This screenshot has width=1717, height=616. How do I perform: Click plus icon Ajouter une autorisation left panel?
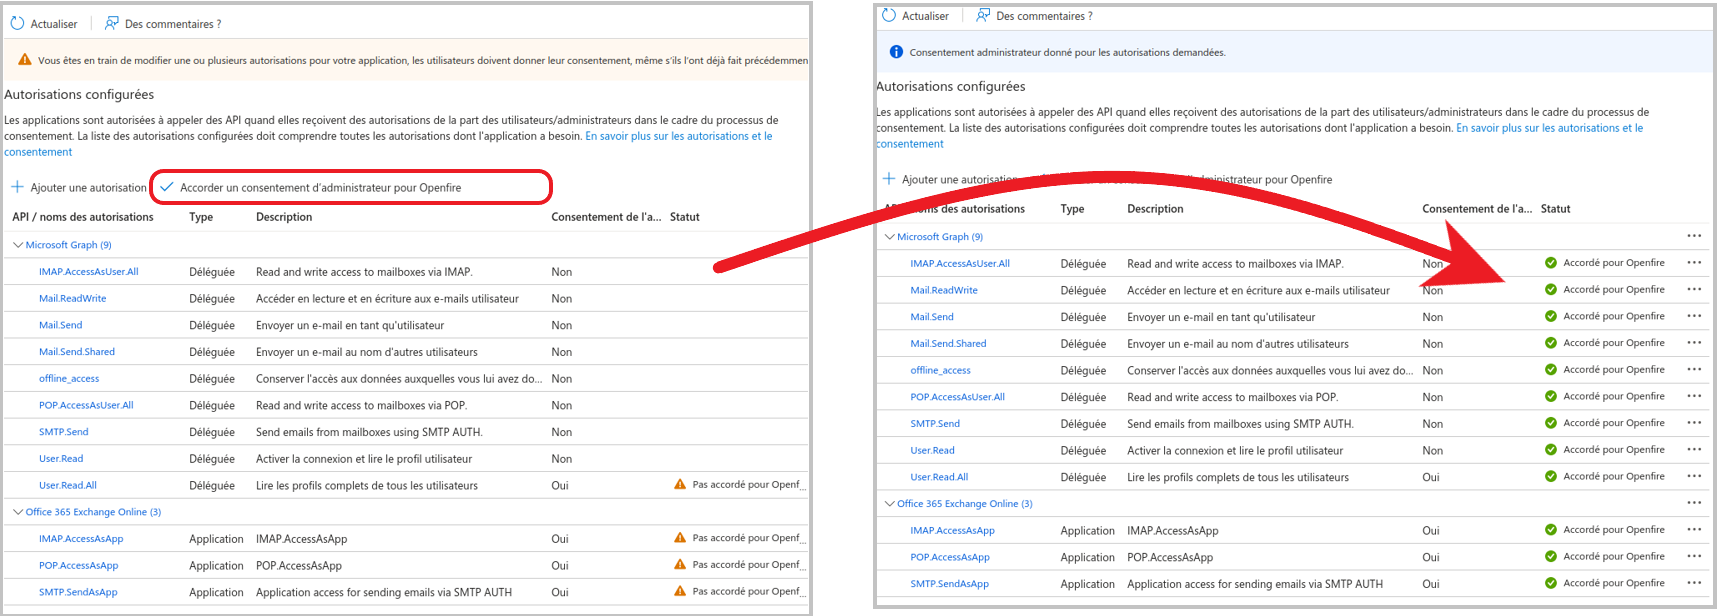coord(17,187)
